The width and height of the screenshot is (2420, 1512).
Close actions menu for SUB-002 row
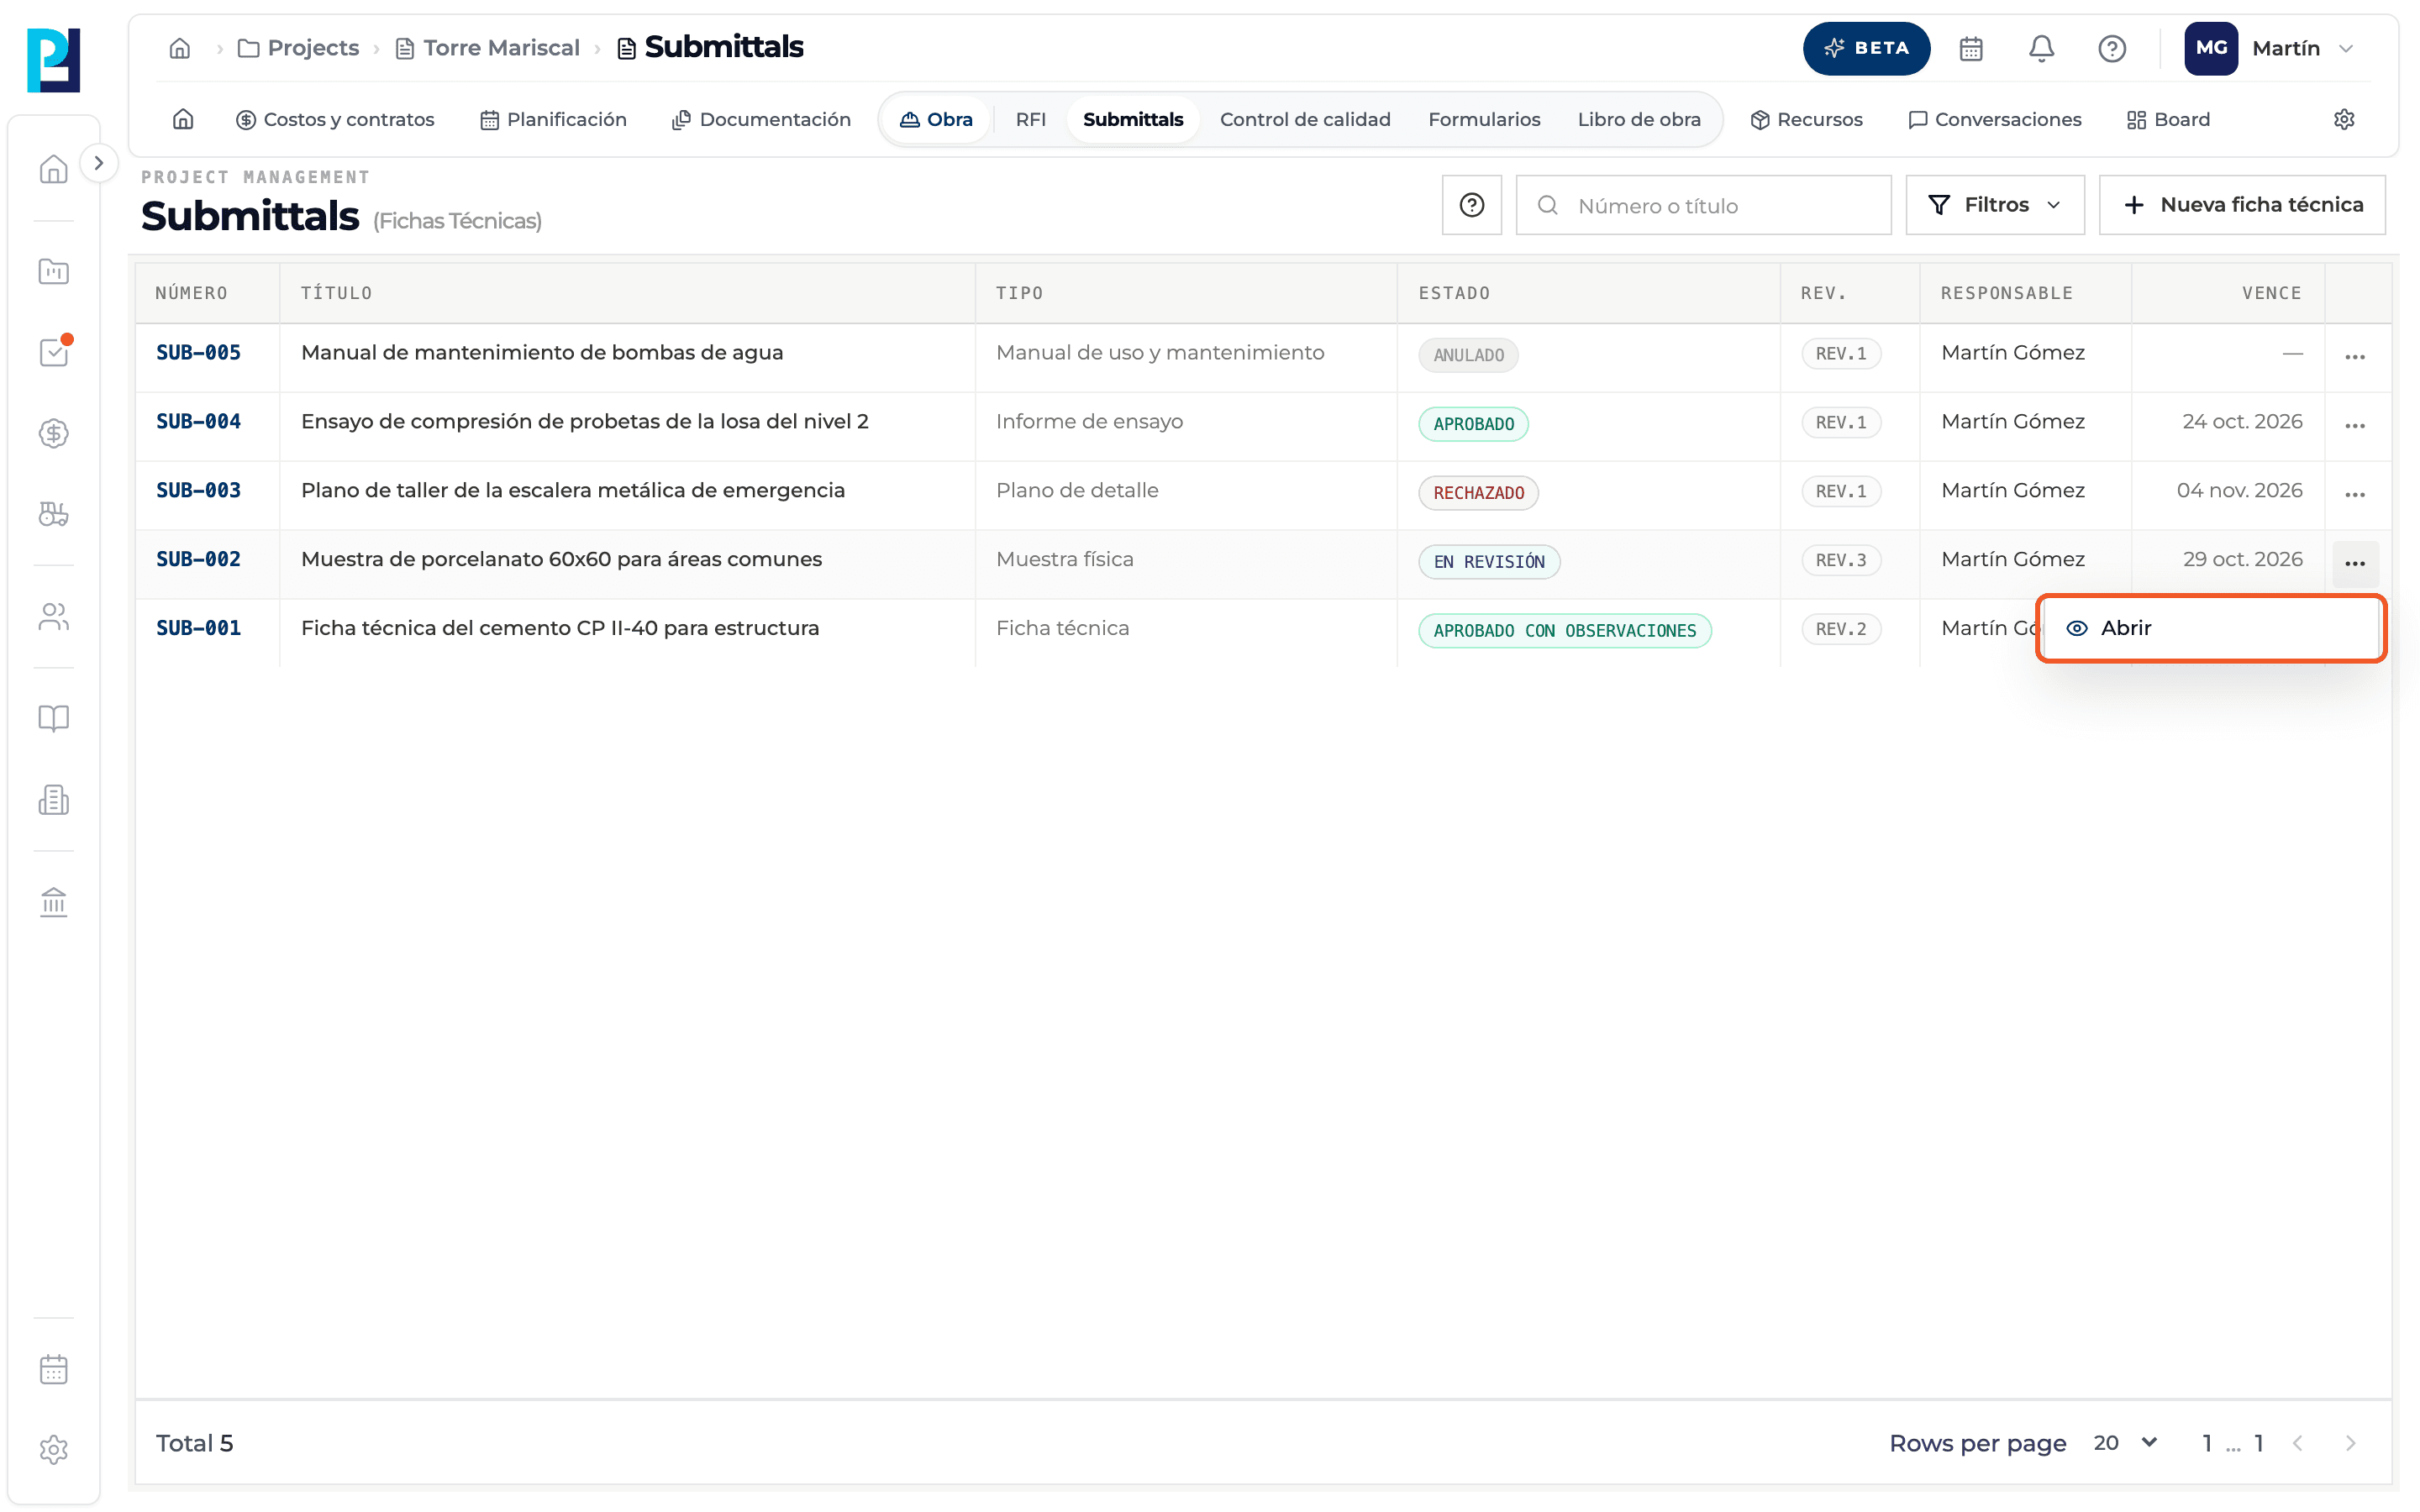pyautogui.click(x=2354, y=564)
